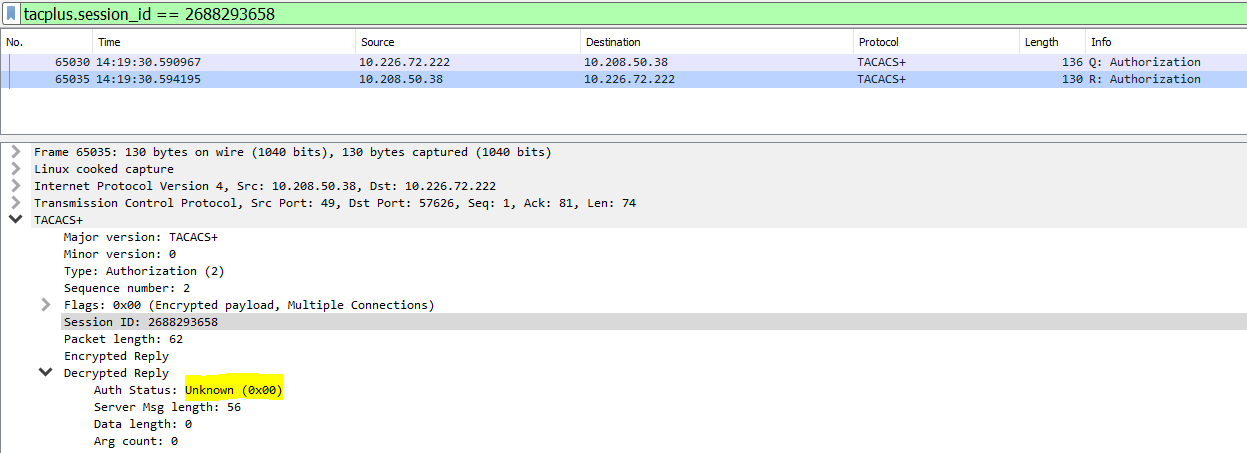This screenshot has height=453, width=1247.
Task: Expand Transmission Control Protocol node
Action: pyautogui.click(x=15, y=203)
